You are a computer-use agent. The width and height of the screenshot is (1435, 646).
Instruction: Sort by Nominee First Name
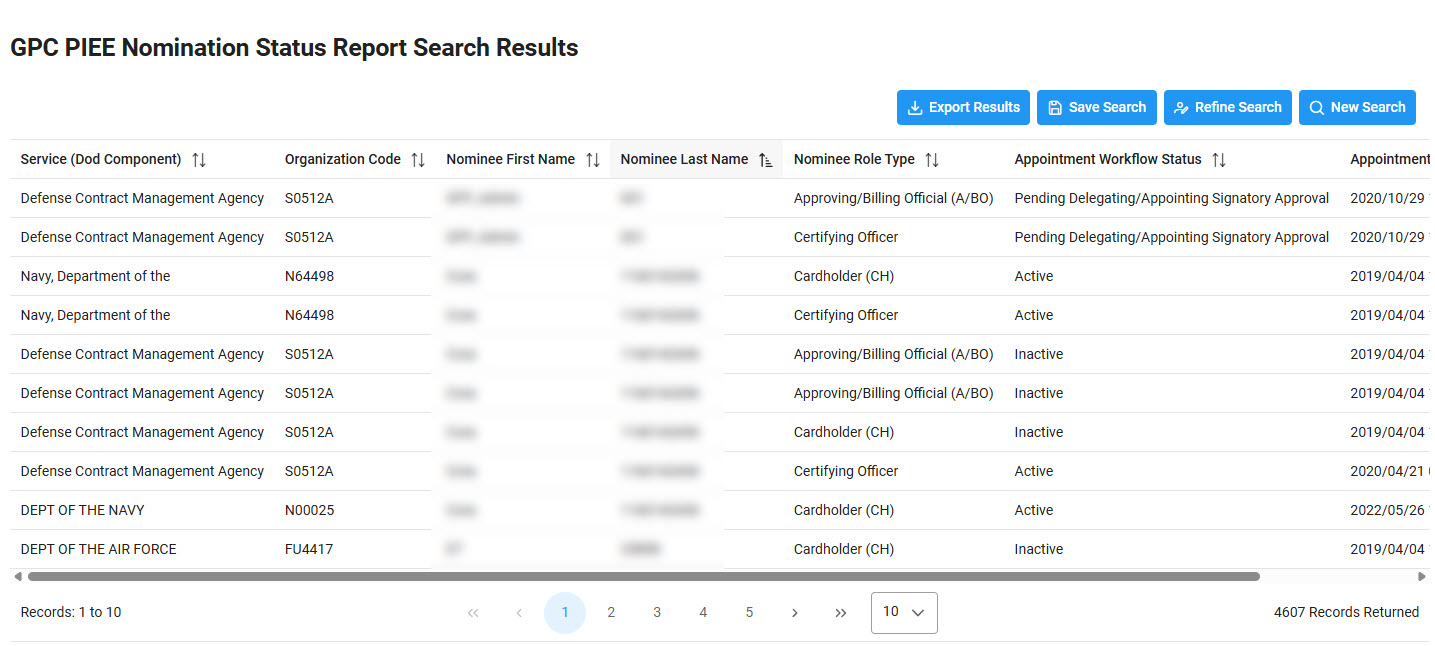(x=594, y=159)
